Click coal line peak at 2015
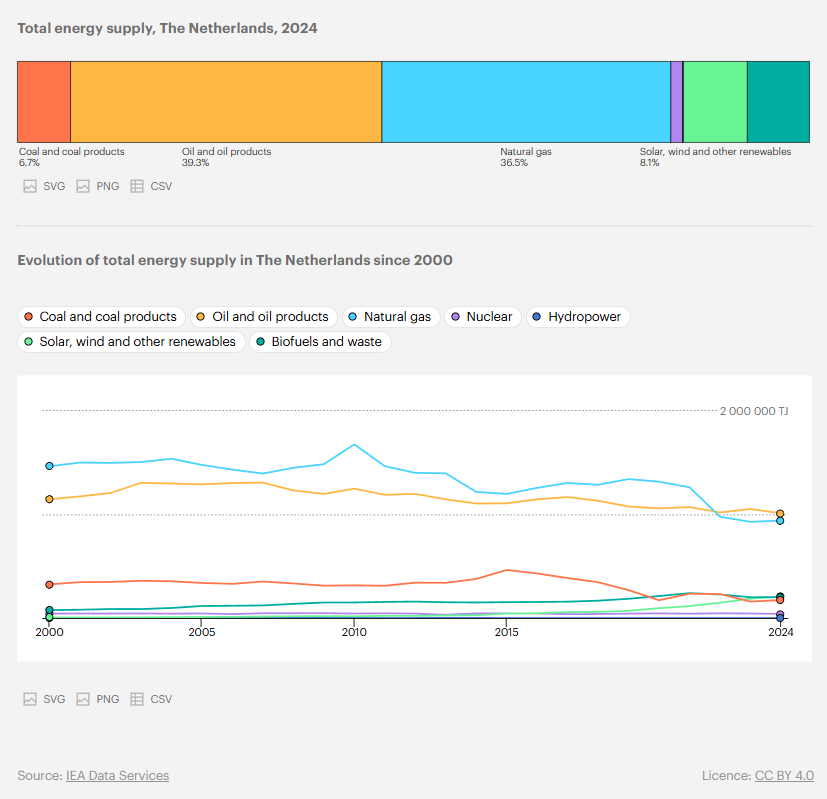The height and width of the screenshot is (799, 827). pyautogui.click(x=506, y=570)
